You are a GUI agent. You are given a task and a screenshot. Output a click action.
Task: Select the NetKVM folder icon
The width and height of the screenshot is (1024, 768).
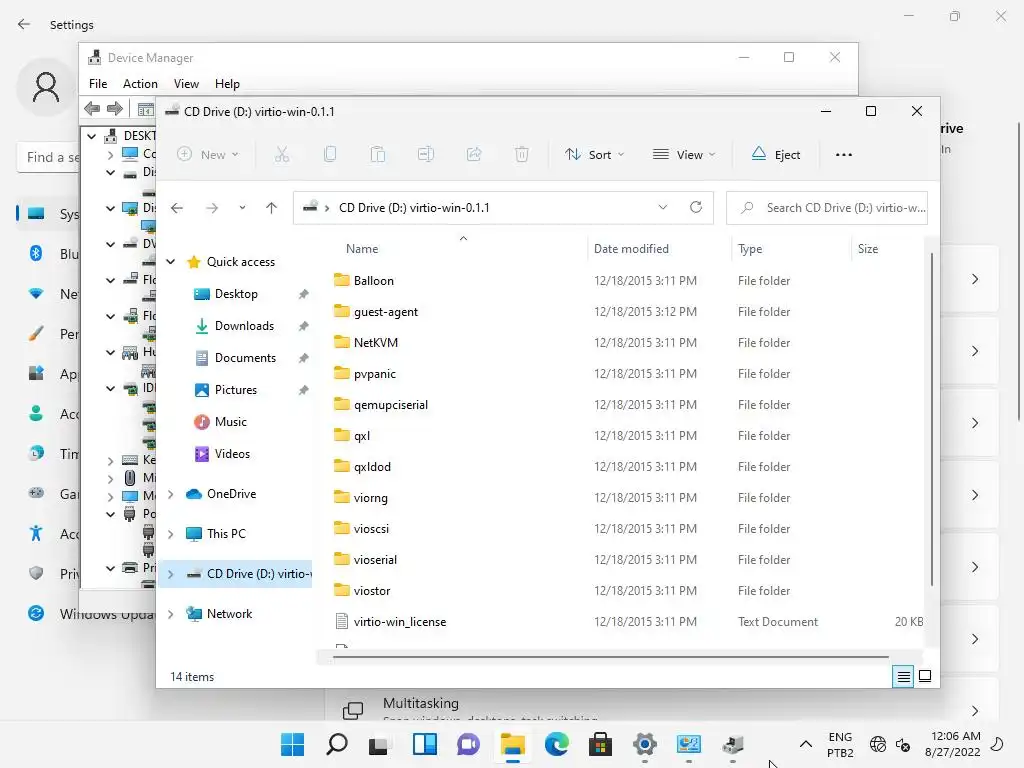point(342,342)
